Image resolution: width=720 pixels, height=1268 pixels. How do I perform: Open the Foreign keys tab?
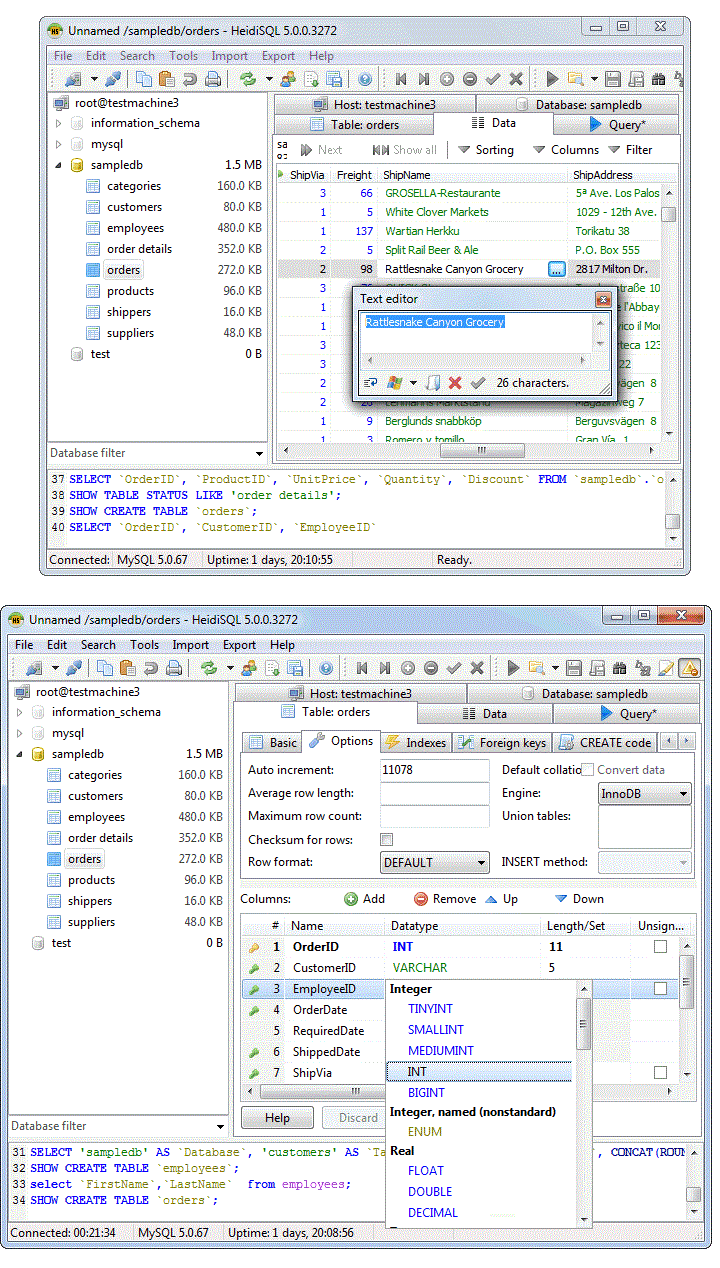(x=503, y=742)
